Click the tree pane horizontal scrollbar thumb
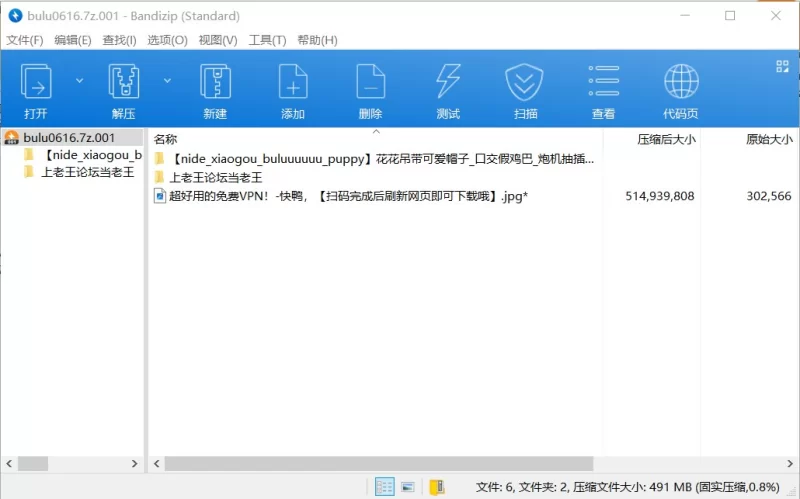Viewport: 800px width, 499px height. pyautogui.click(x=33, y=464)
